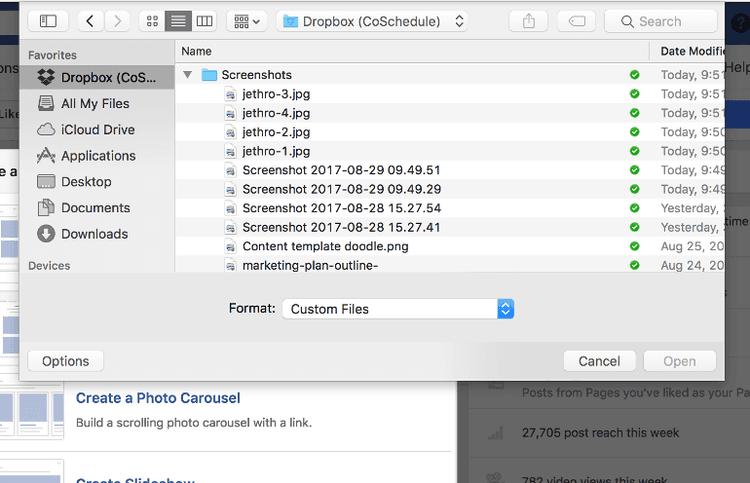Click the Edit Tags toolbar button
This screenshot has width=750, height=483.
click(x=576, y=21)
